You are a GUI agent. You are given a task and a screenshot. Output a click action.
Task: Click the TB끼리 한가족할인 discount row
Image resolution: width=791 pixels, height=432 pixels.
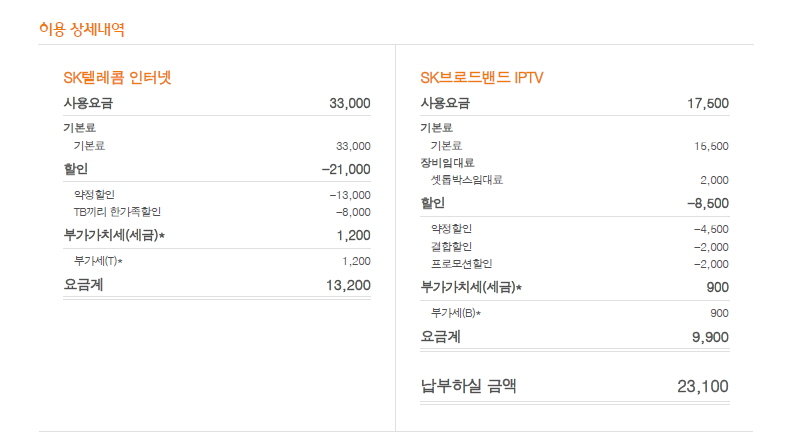(x=117, y=211)
